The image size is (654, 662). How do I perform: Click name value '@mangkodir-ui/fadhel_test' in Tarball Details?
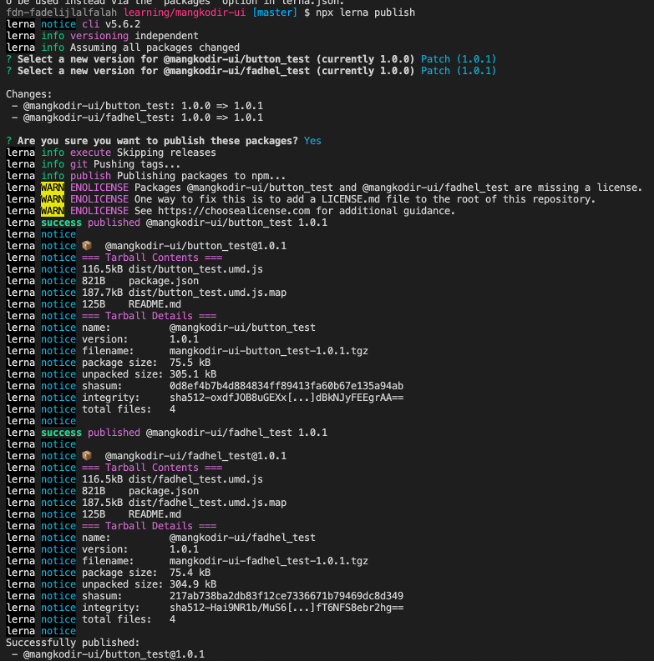(x=242, y=538)
